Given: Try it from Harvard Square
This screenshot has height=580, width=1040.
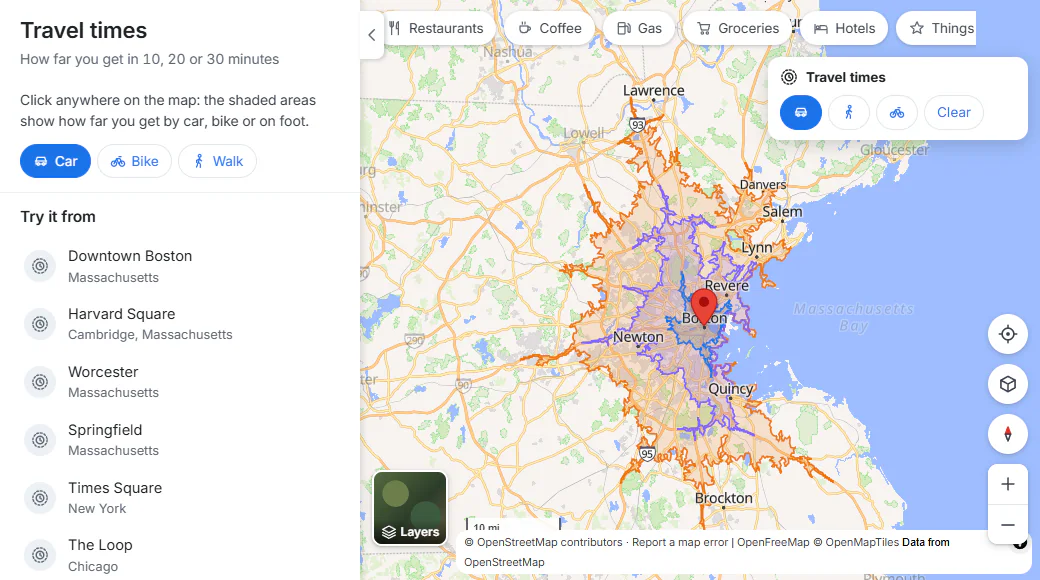Looking at the screenshot, I should click(x=180, y=324).
